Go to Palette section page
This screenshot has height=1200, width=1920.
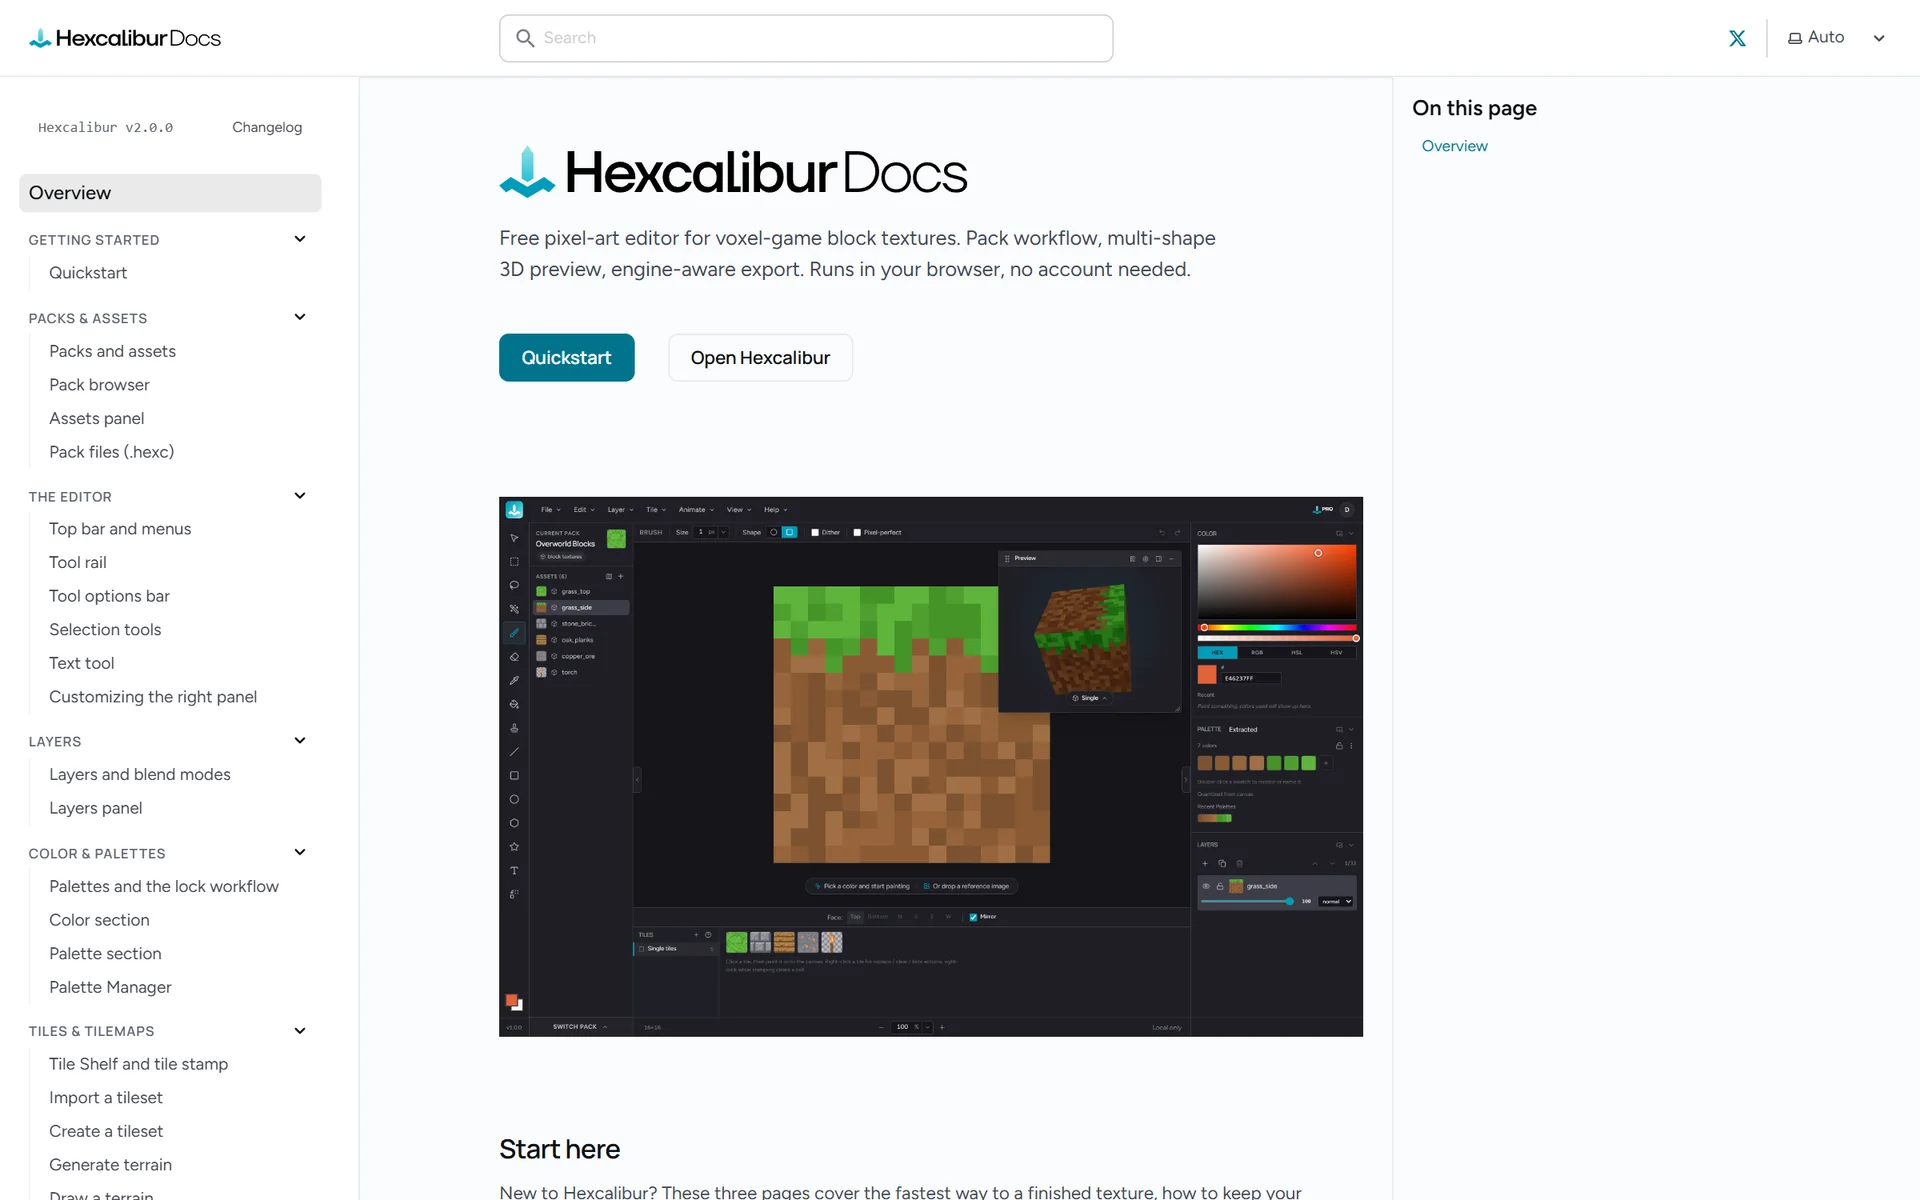pos(105,954)
